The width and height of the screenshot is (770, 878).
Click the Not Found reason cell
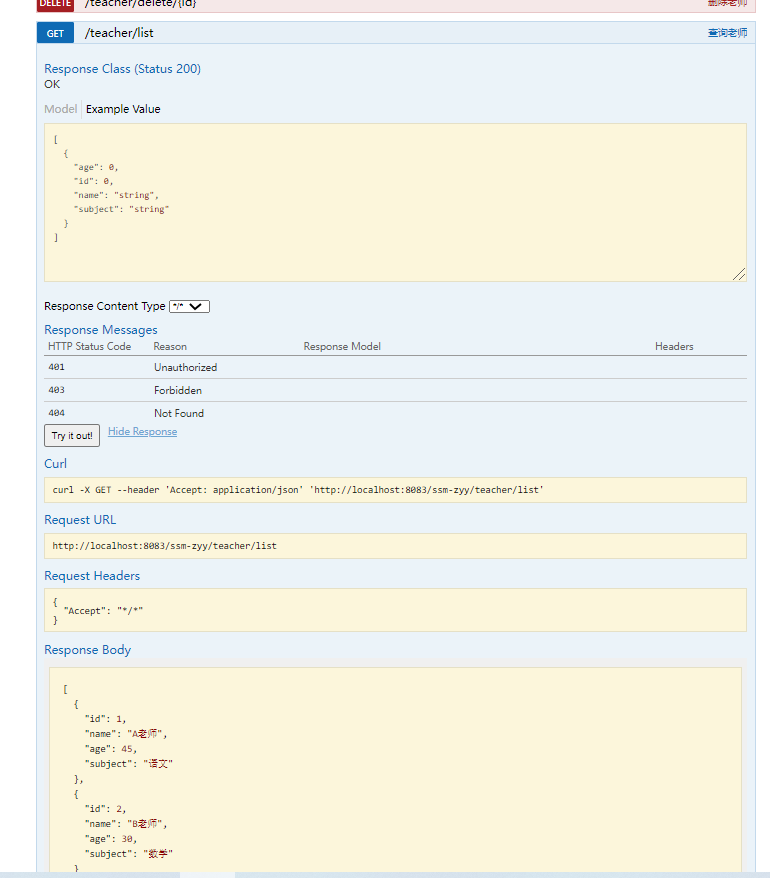pos(179,413)
